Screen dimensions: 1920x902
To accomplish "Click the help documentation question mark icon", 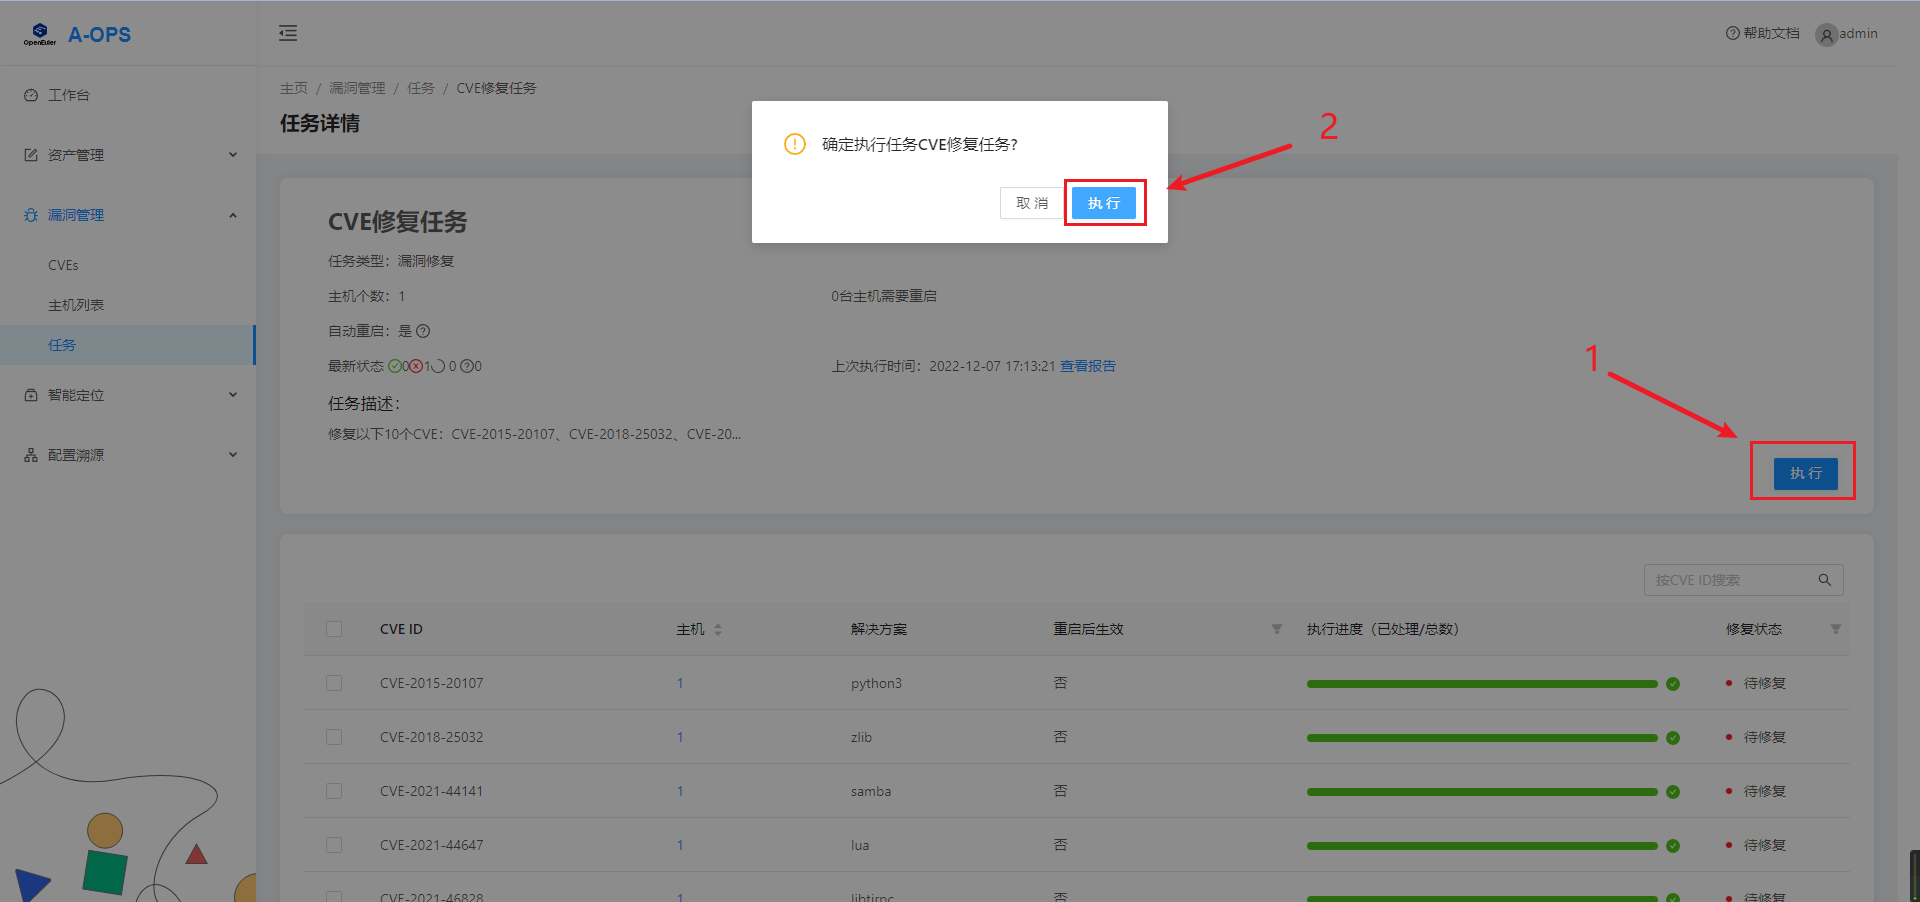I will [x=1732, y=33].
